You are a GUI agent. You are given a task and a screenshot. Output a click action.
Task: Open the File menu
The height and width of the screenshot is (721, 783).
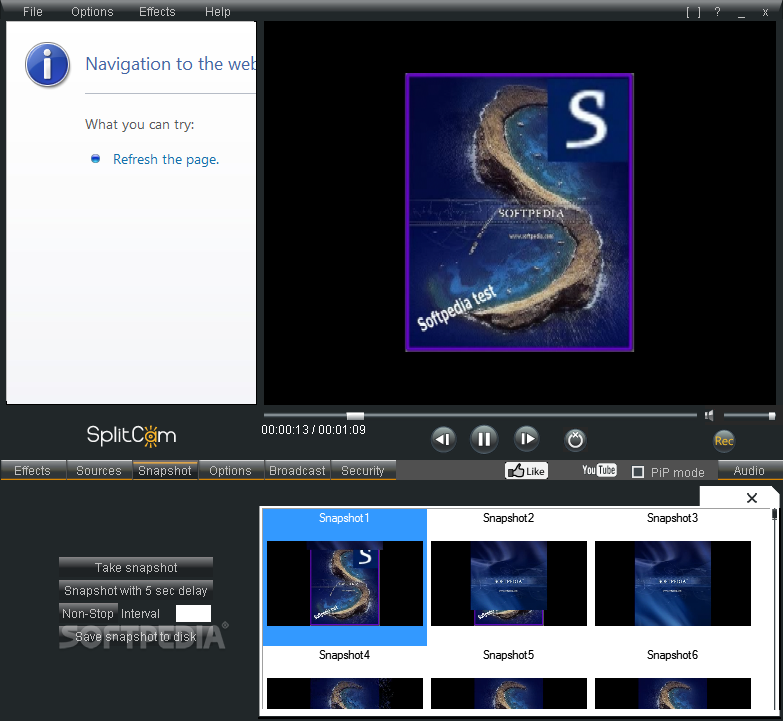click(x=32, y=11)
